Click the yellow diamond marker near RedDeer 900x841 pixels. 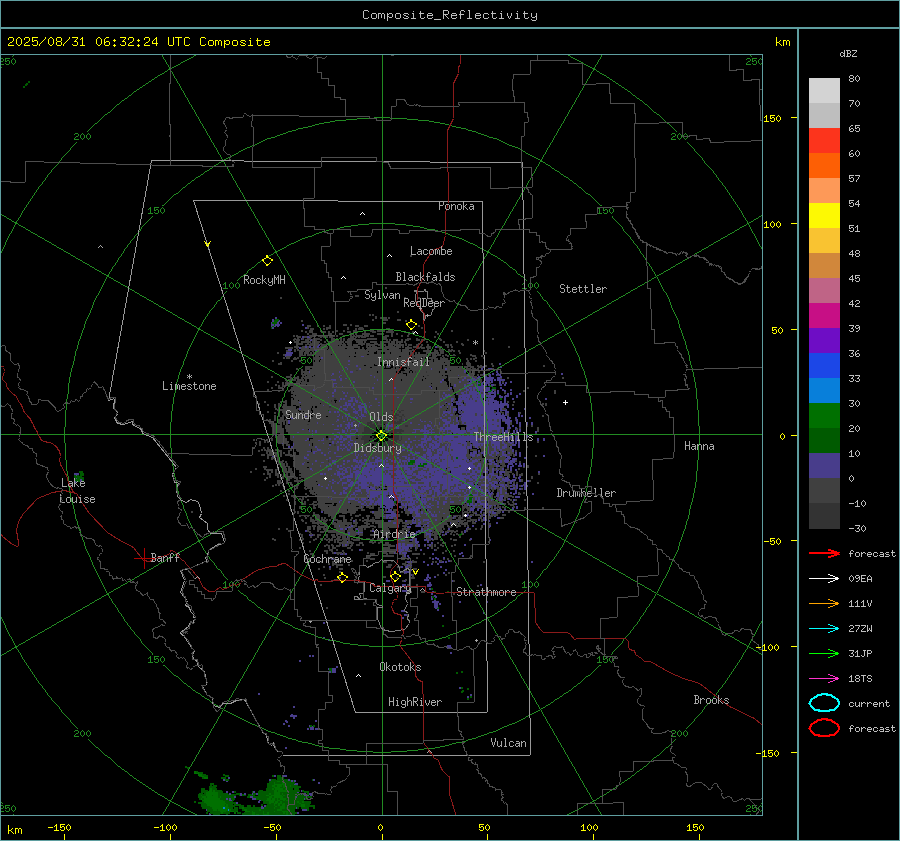pyautogui.click(x=411, y=325)
